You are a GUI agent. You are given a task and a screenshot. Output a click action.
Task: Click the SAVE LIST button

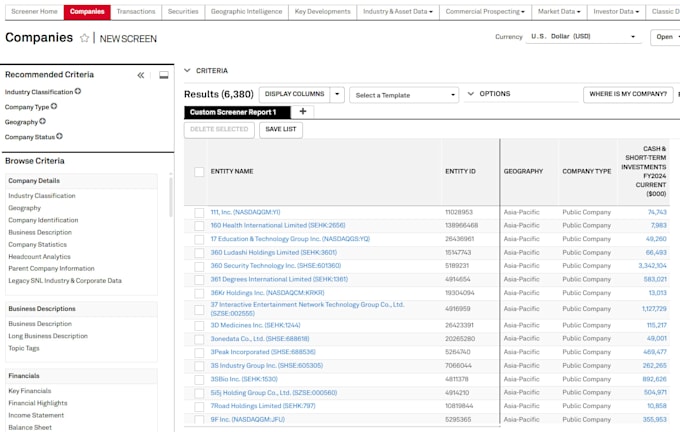point(281,129)
